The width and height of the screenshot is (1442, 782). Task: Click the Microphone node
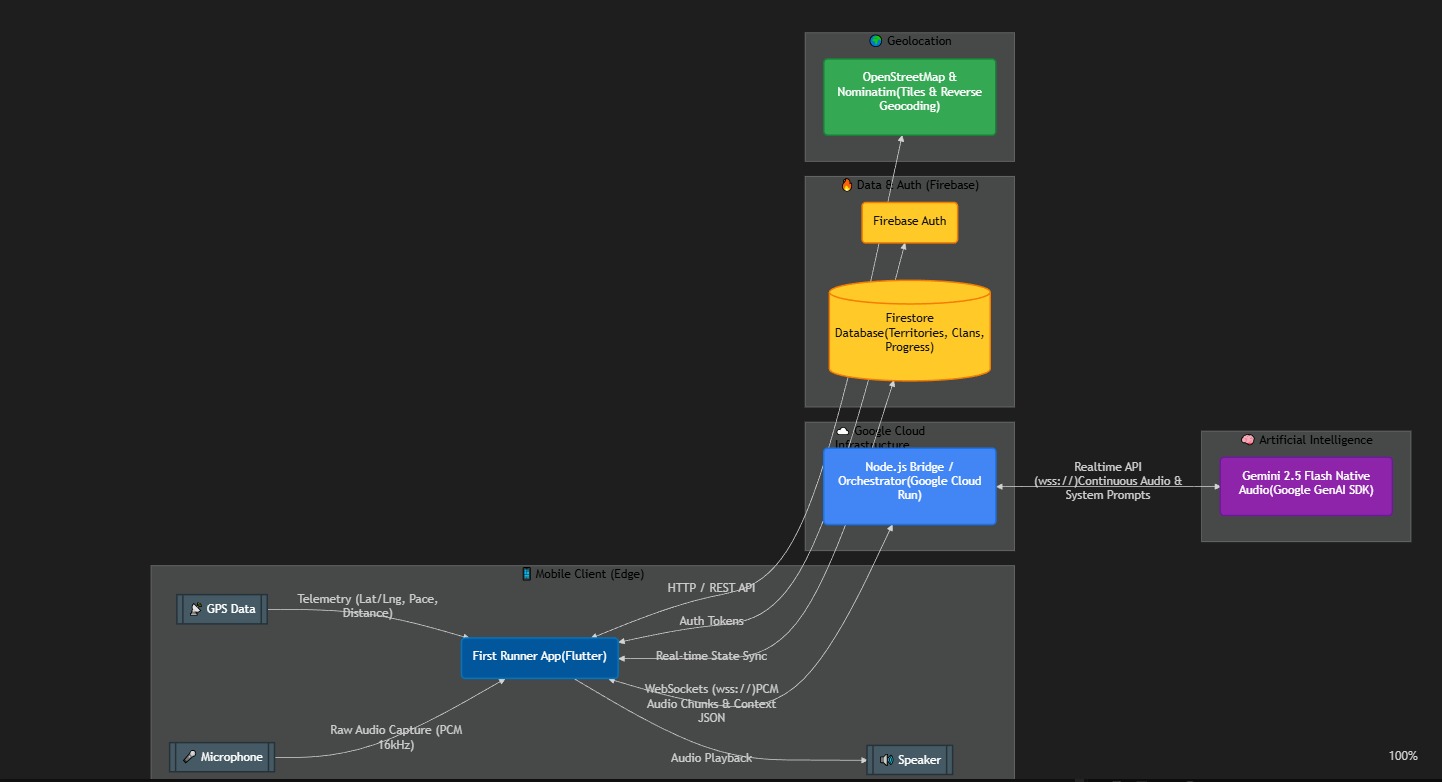(x=222, y=757)
